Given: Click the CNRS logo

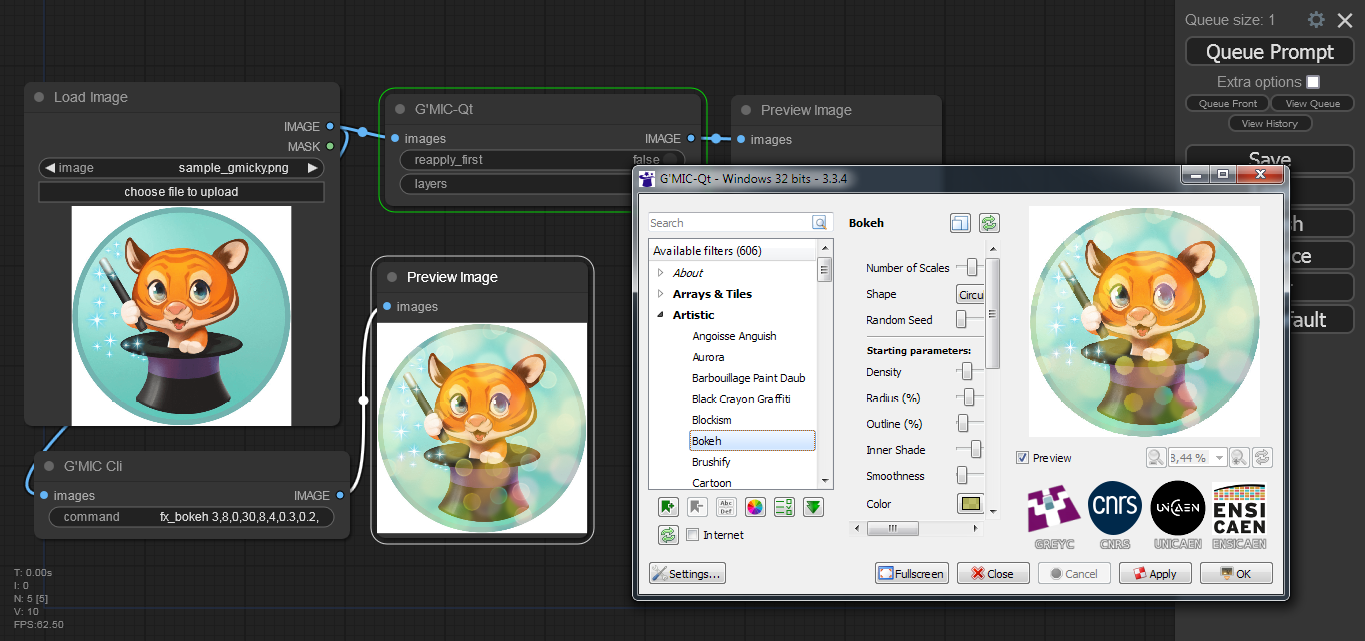Looking at the screenshot, I should pos(1115,515).
